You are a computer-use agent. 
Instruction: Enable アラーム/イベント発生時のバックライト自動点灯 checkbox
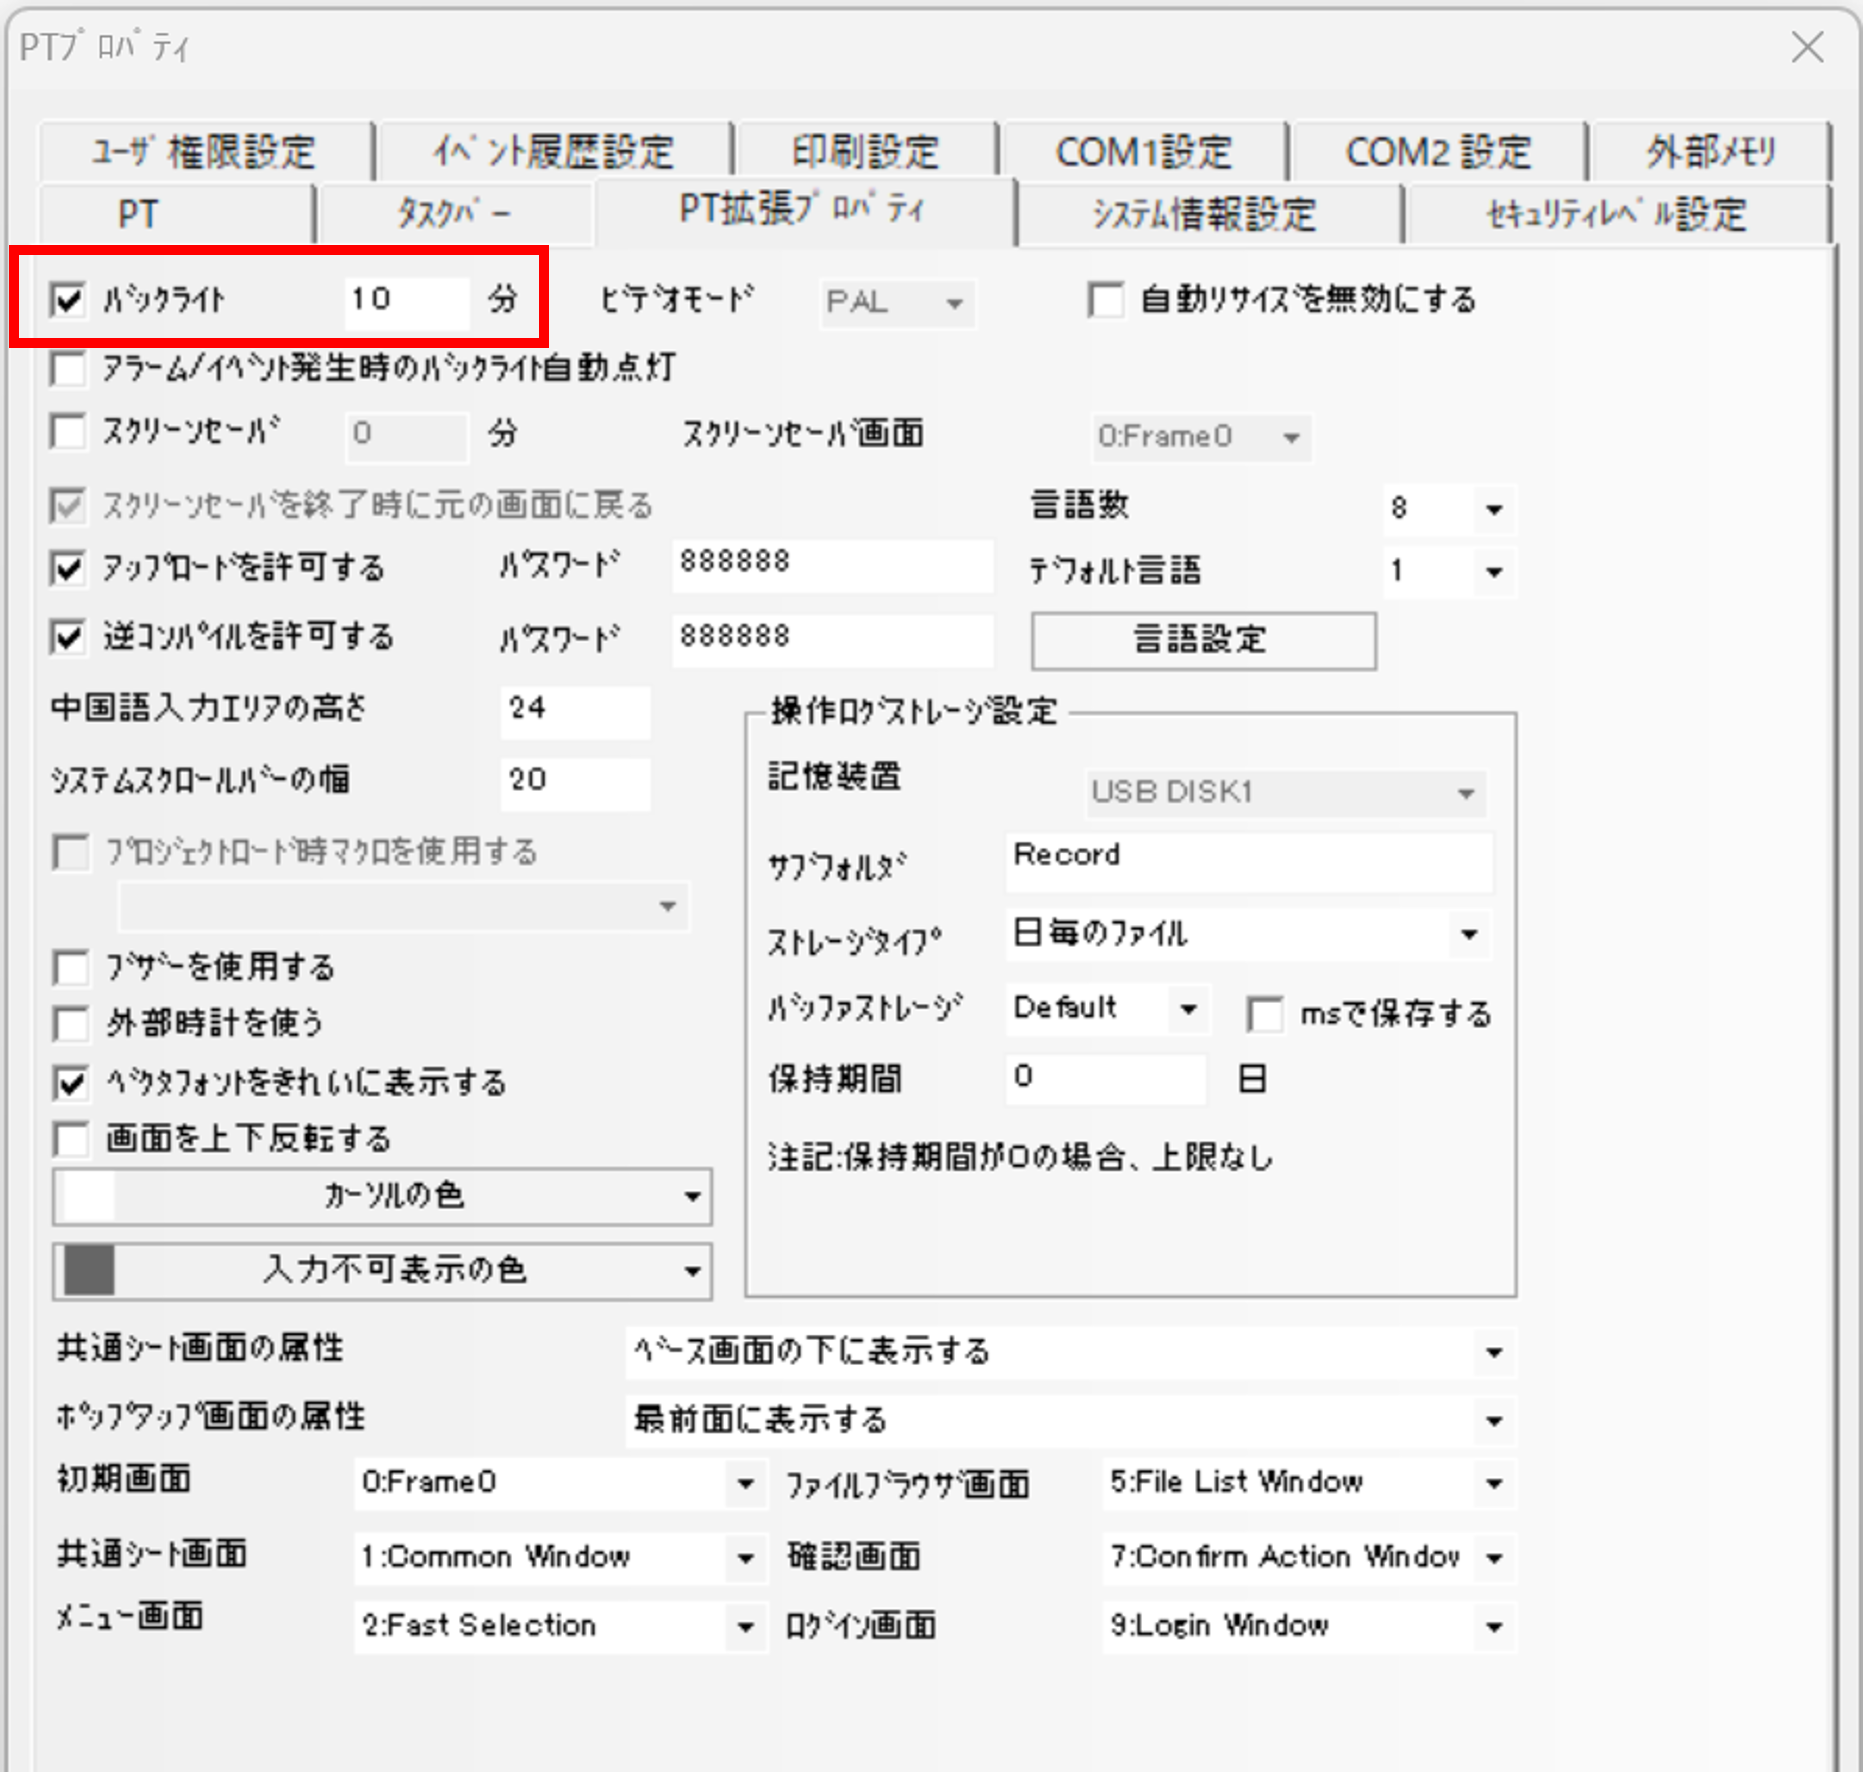(68, 369)
